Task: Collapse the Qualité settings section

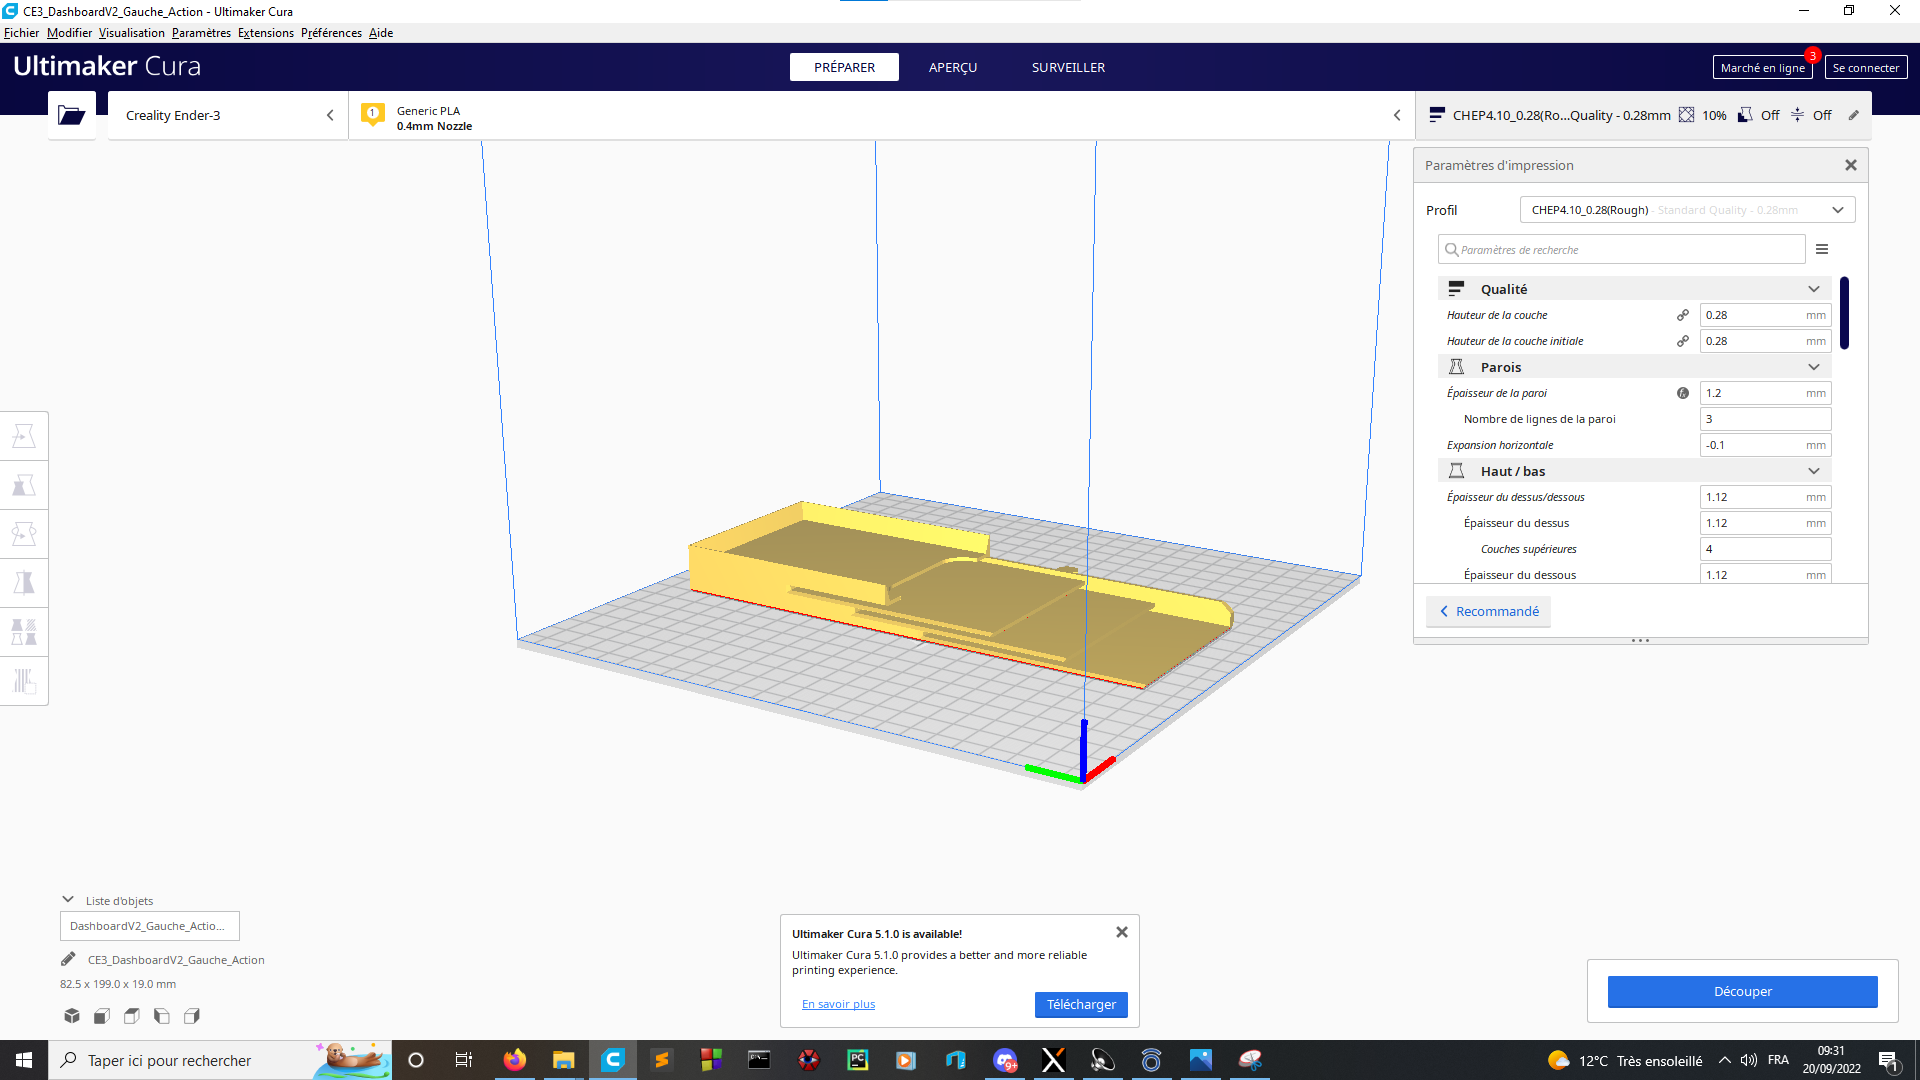Action: [1636, 289]
